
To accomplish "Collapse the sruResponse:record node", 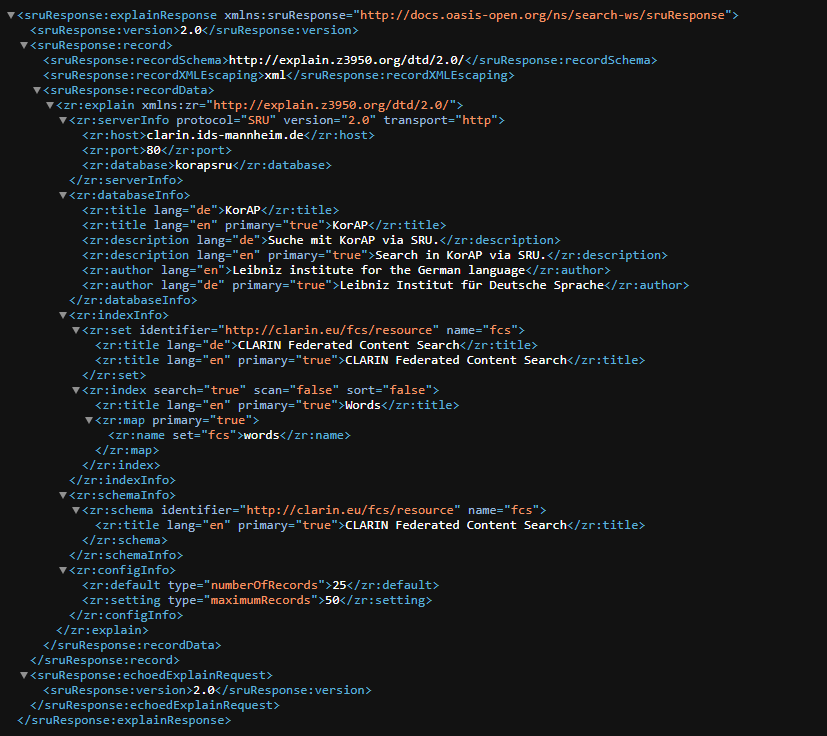I will (x=24, y=46).
